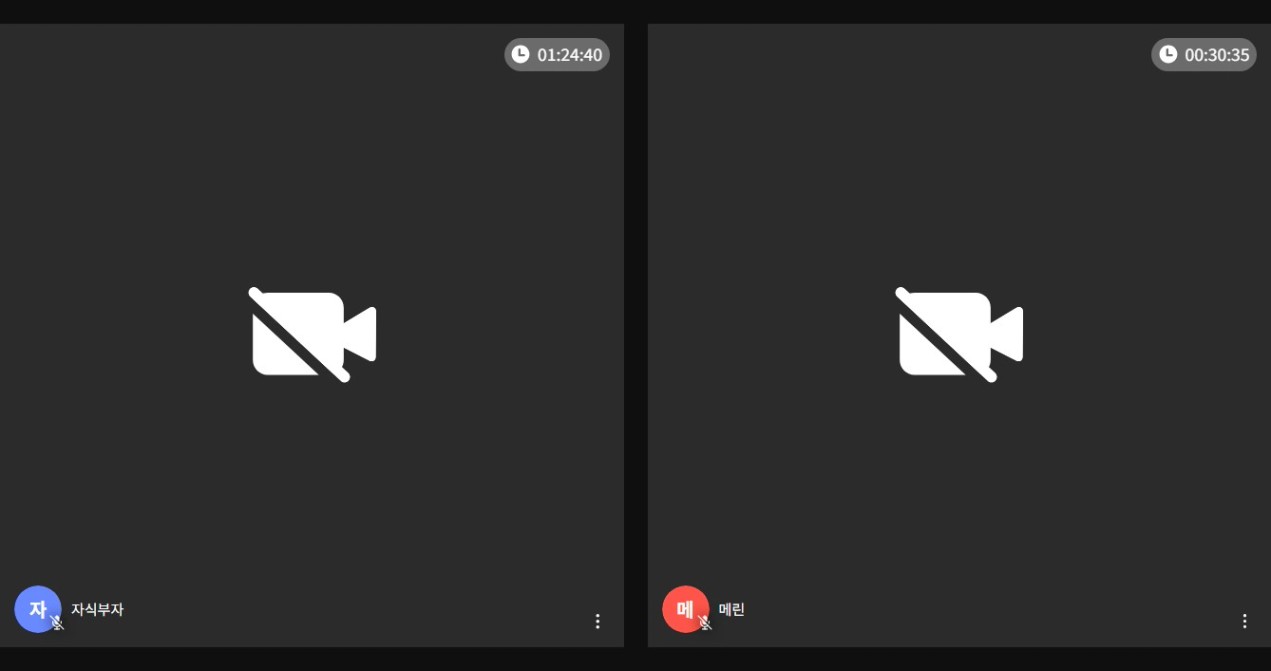Toggle the muted microphone on 자식부자's avatar
The image size is (1271, 671).
pos(58,623)
